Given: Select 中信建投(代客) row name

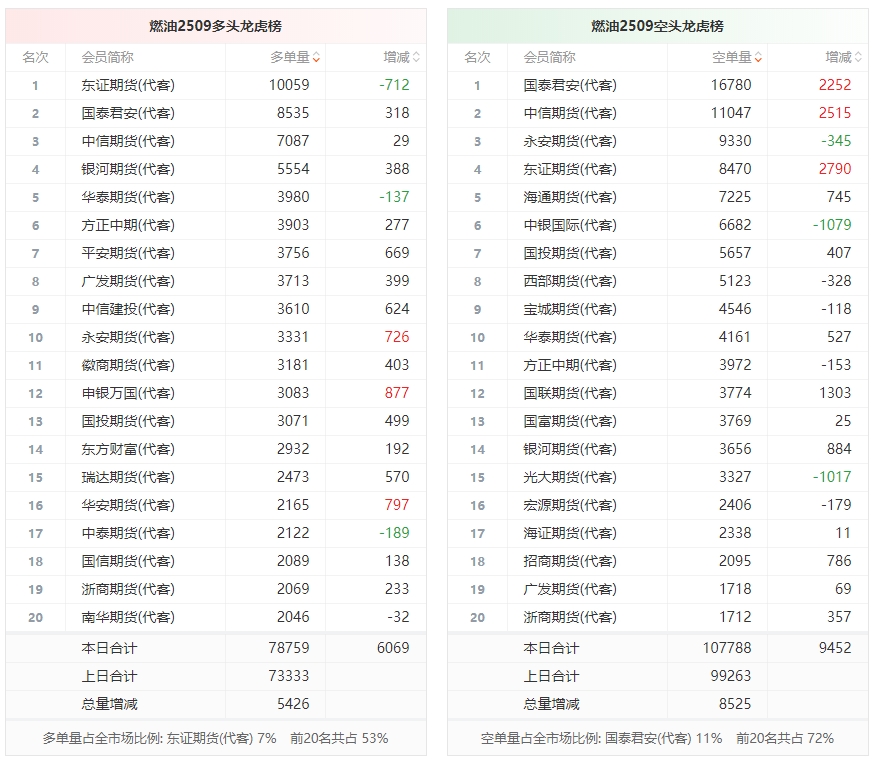Looking at the screenshot, I should 128,309.
